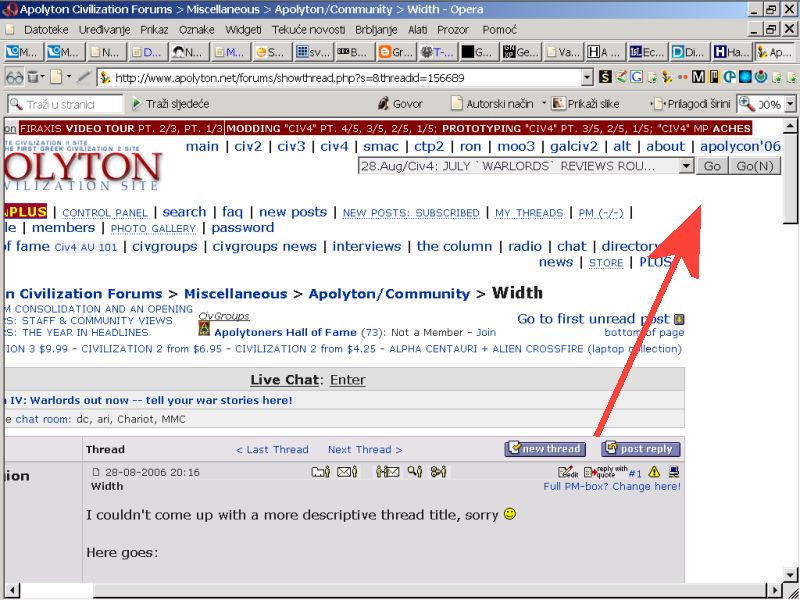Viewport: 800px width, 600px height.
Task: Click Next Thread link
Action: click(x=365, y=449)
